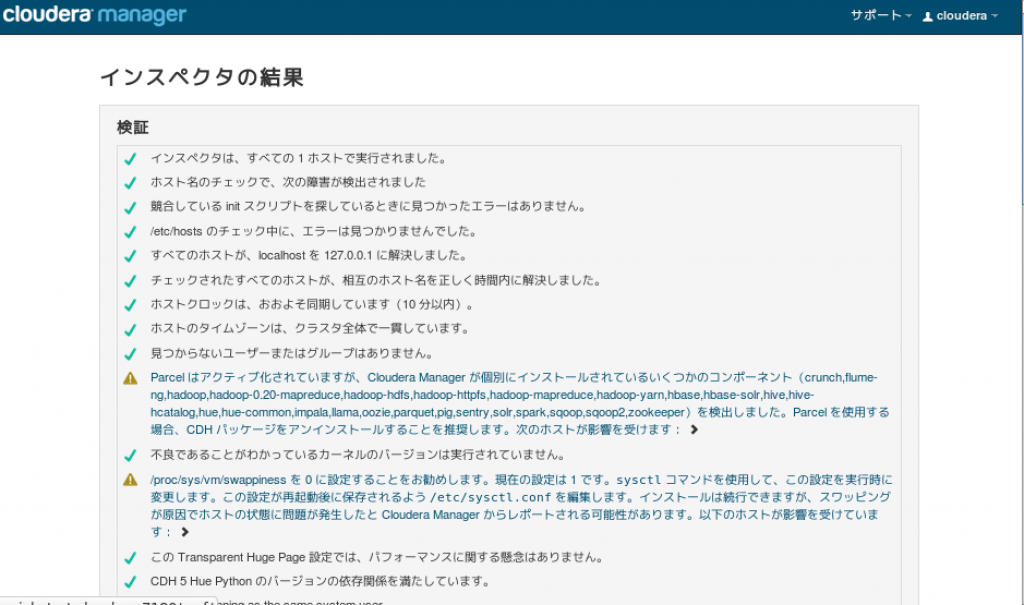Click checkmark next to Transparent Huge Page row
1024x605 pixels.
click(x=130, y=558)
